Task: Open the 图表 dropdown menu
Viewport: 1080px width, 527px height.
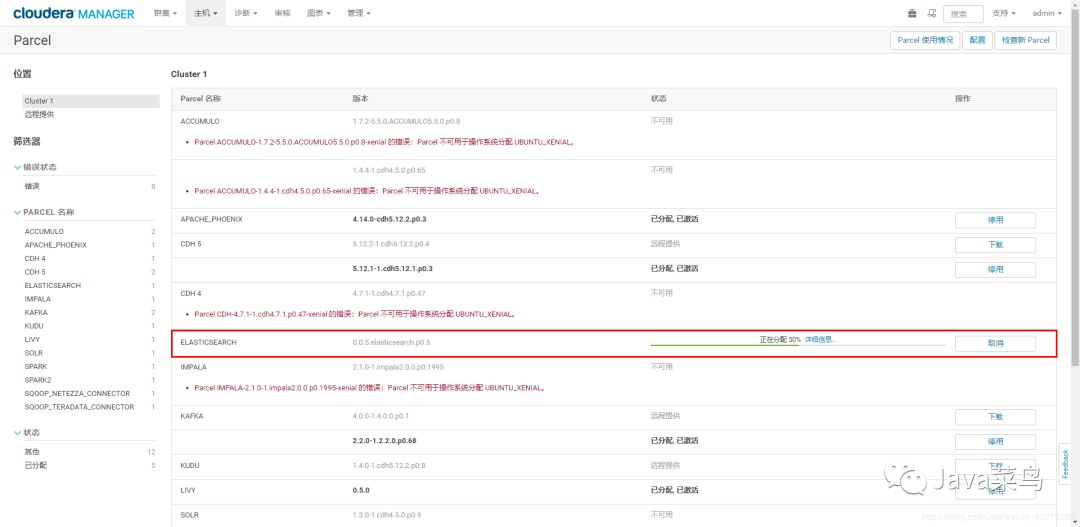Action: (318, 13)
